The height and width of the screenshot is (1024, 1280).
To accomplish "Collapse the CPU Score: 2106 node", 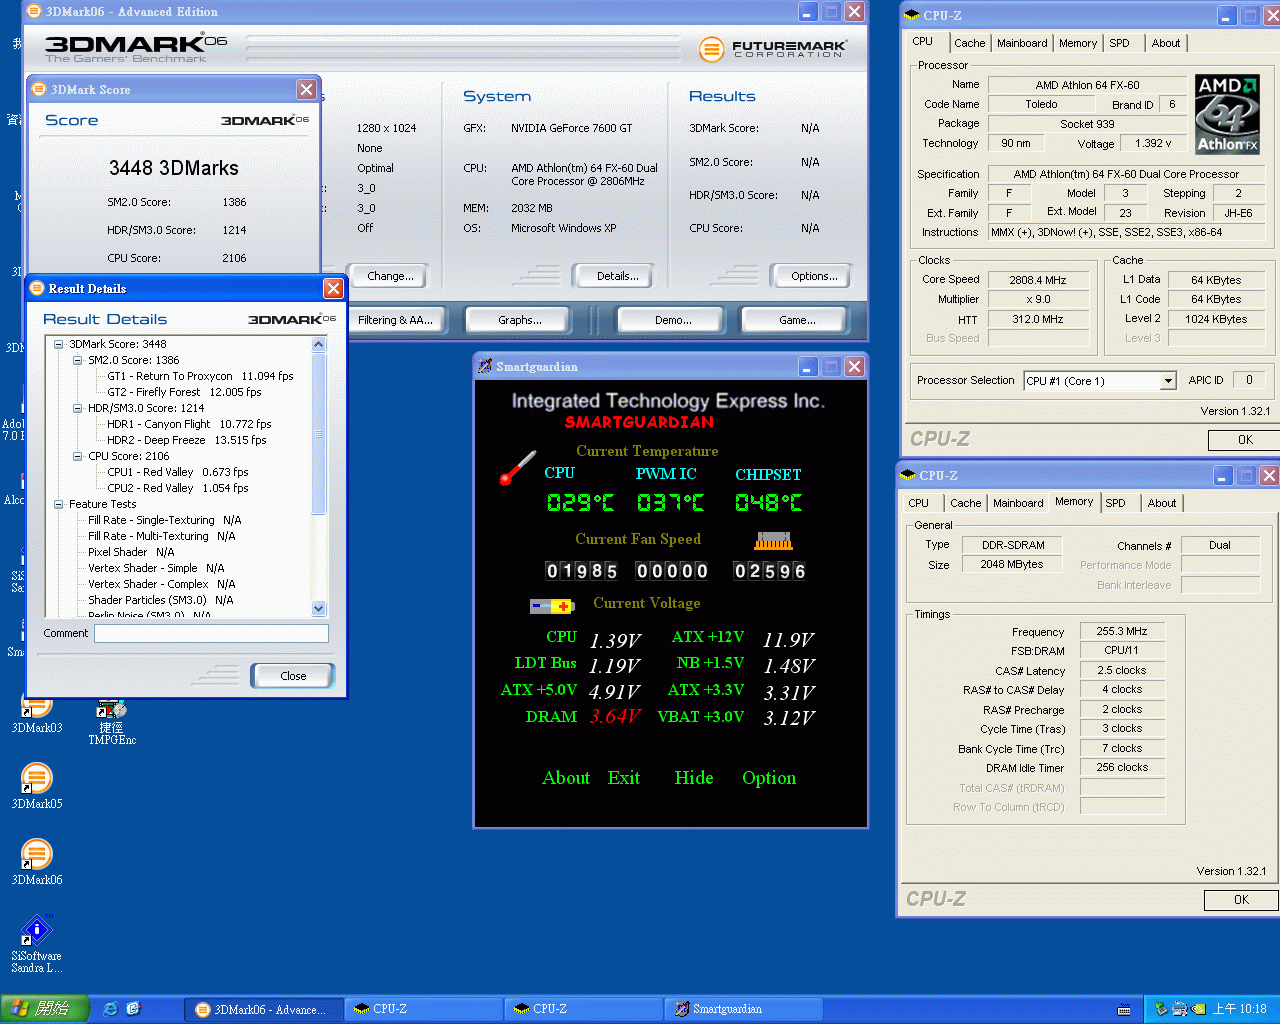I will point(78,456).
